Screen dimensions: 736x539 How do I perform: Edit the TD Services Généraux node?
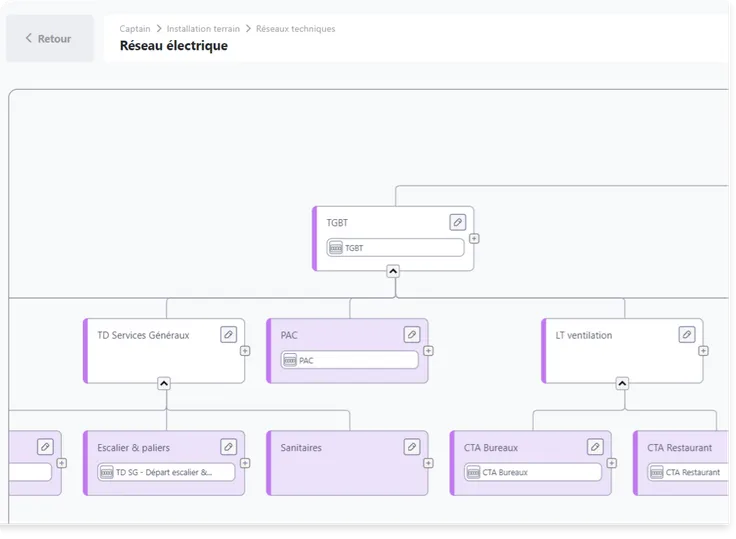(x=229, y=335)
